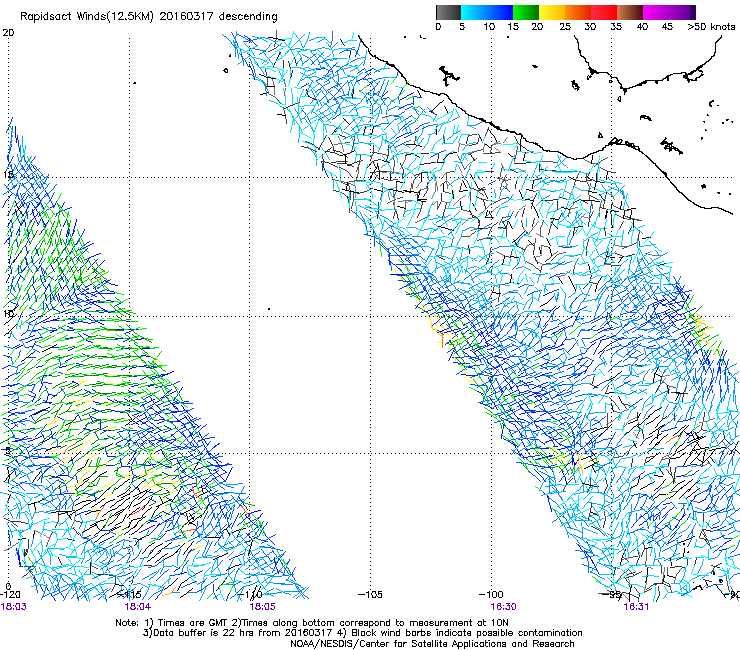Click the purple time label '18:04'

[x=138, y=607]
